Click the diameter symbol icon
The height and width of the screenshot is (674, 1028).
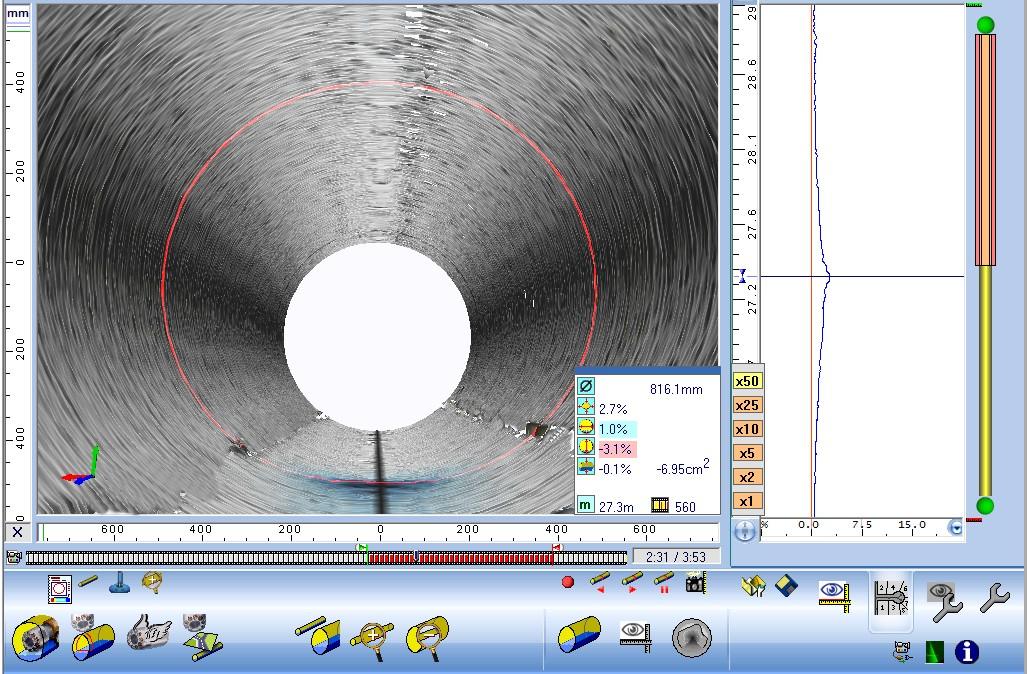coord(585,387)
